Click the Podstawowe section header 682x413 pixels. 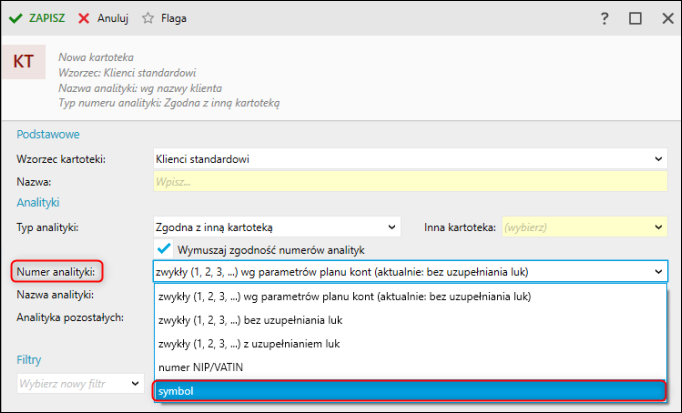tap(48, 134)
